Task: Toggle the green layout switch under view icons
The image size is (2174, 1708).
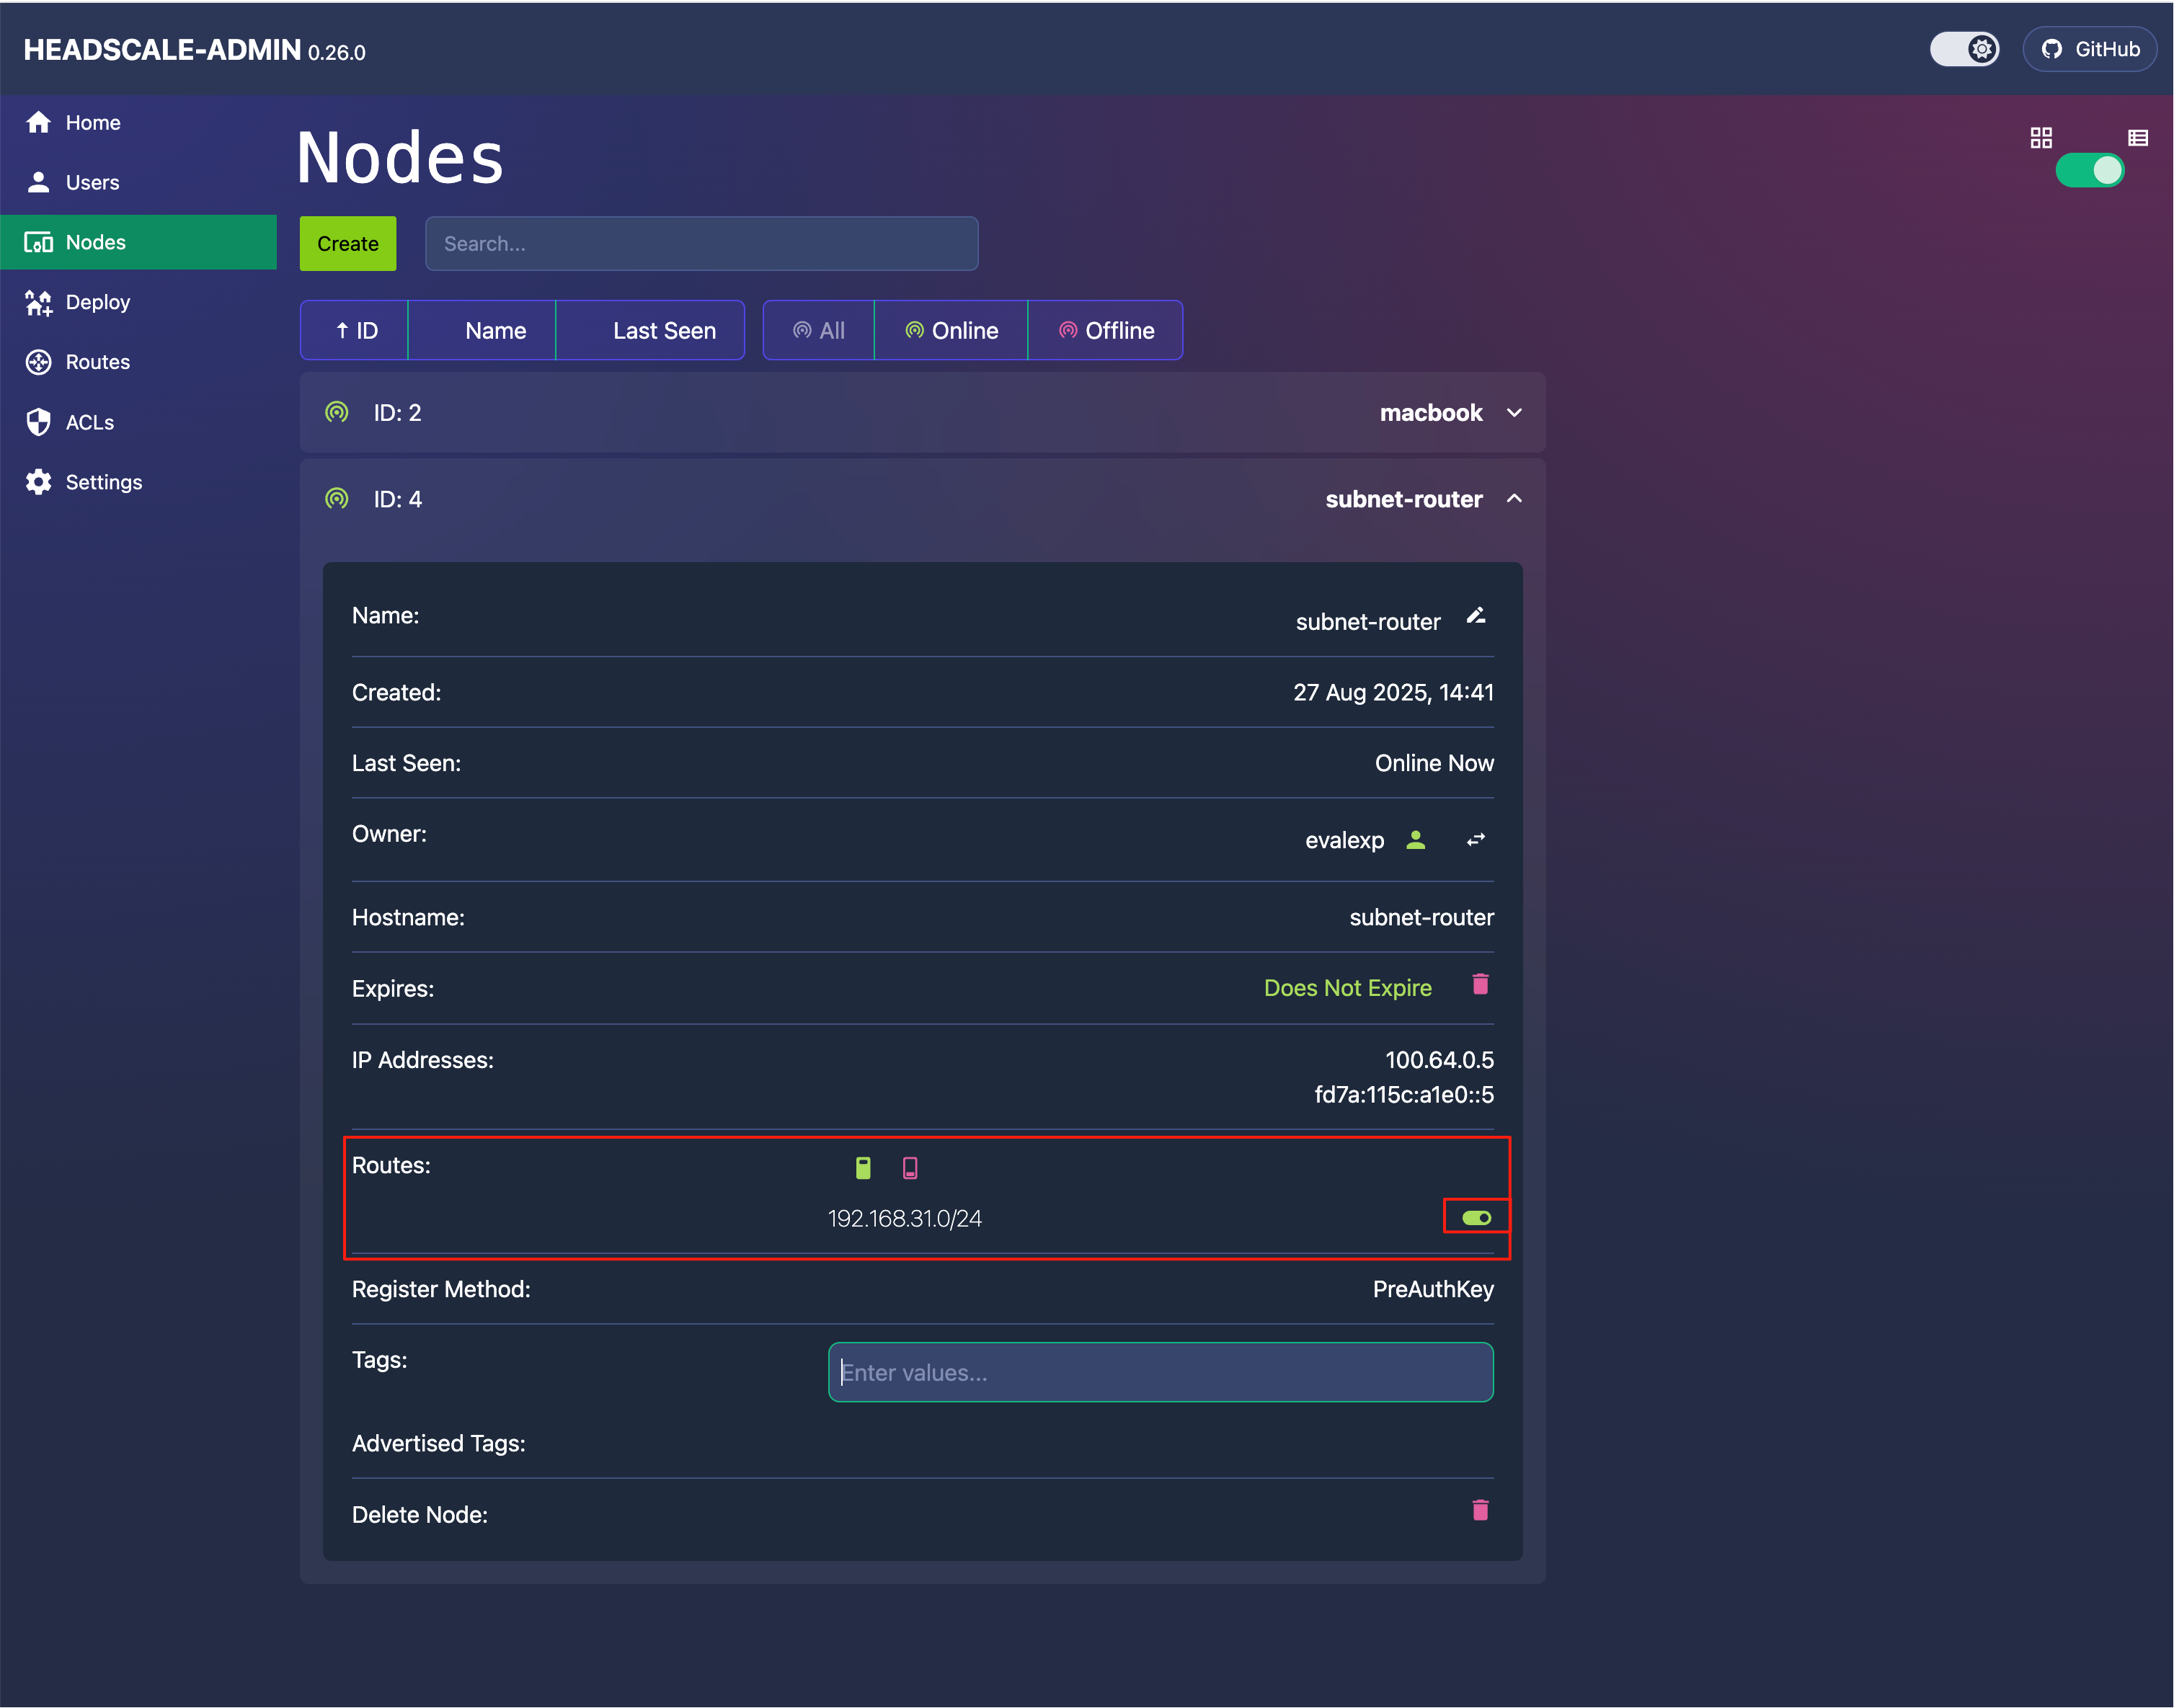Action: tap(2089, 171)
